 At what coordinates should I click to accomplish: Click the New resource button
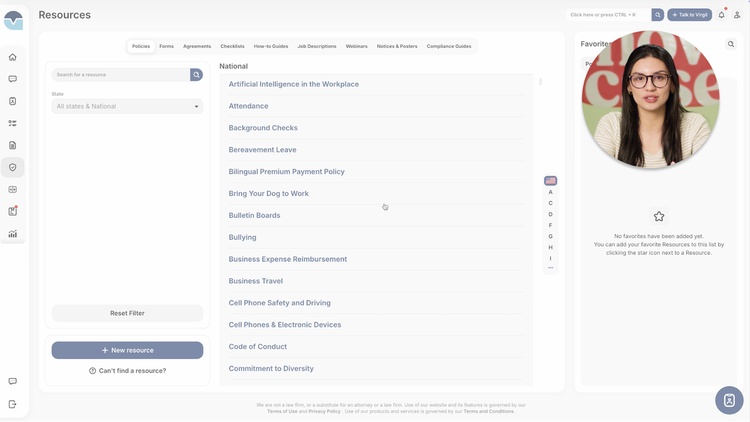pyautogui.click(x=127, y=350)
